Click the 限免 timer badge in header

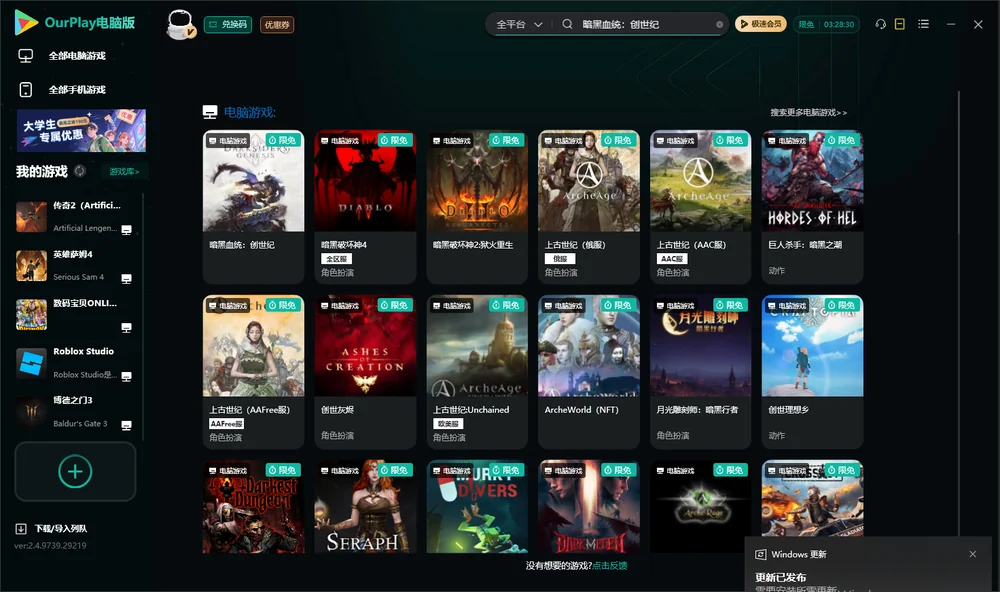point(826,24)
